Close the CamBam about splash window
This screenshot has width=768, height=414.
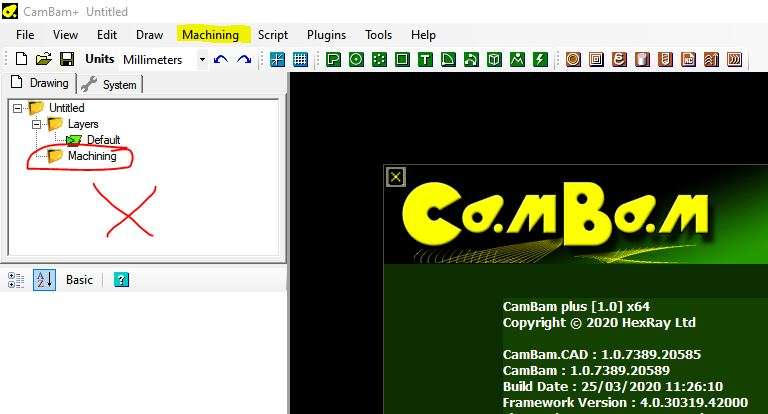coord(396,177)
